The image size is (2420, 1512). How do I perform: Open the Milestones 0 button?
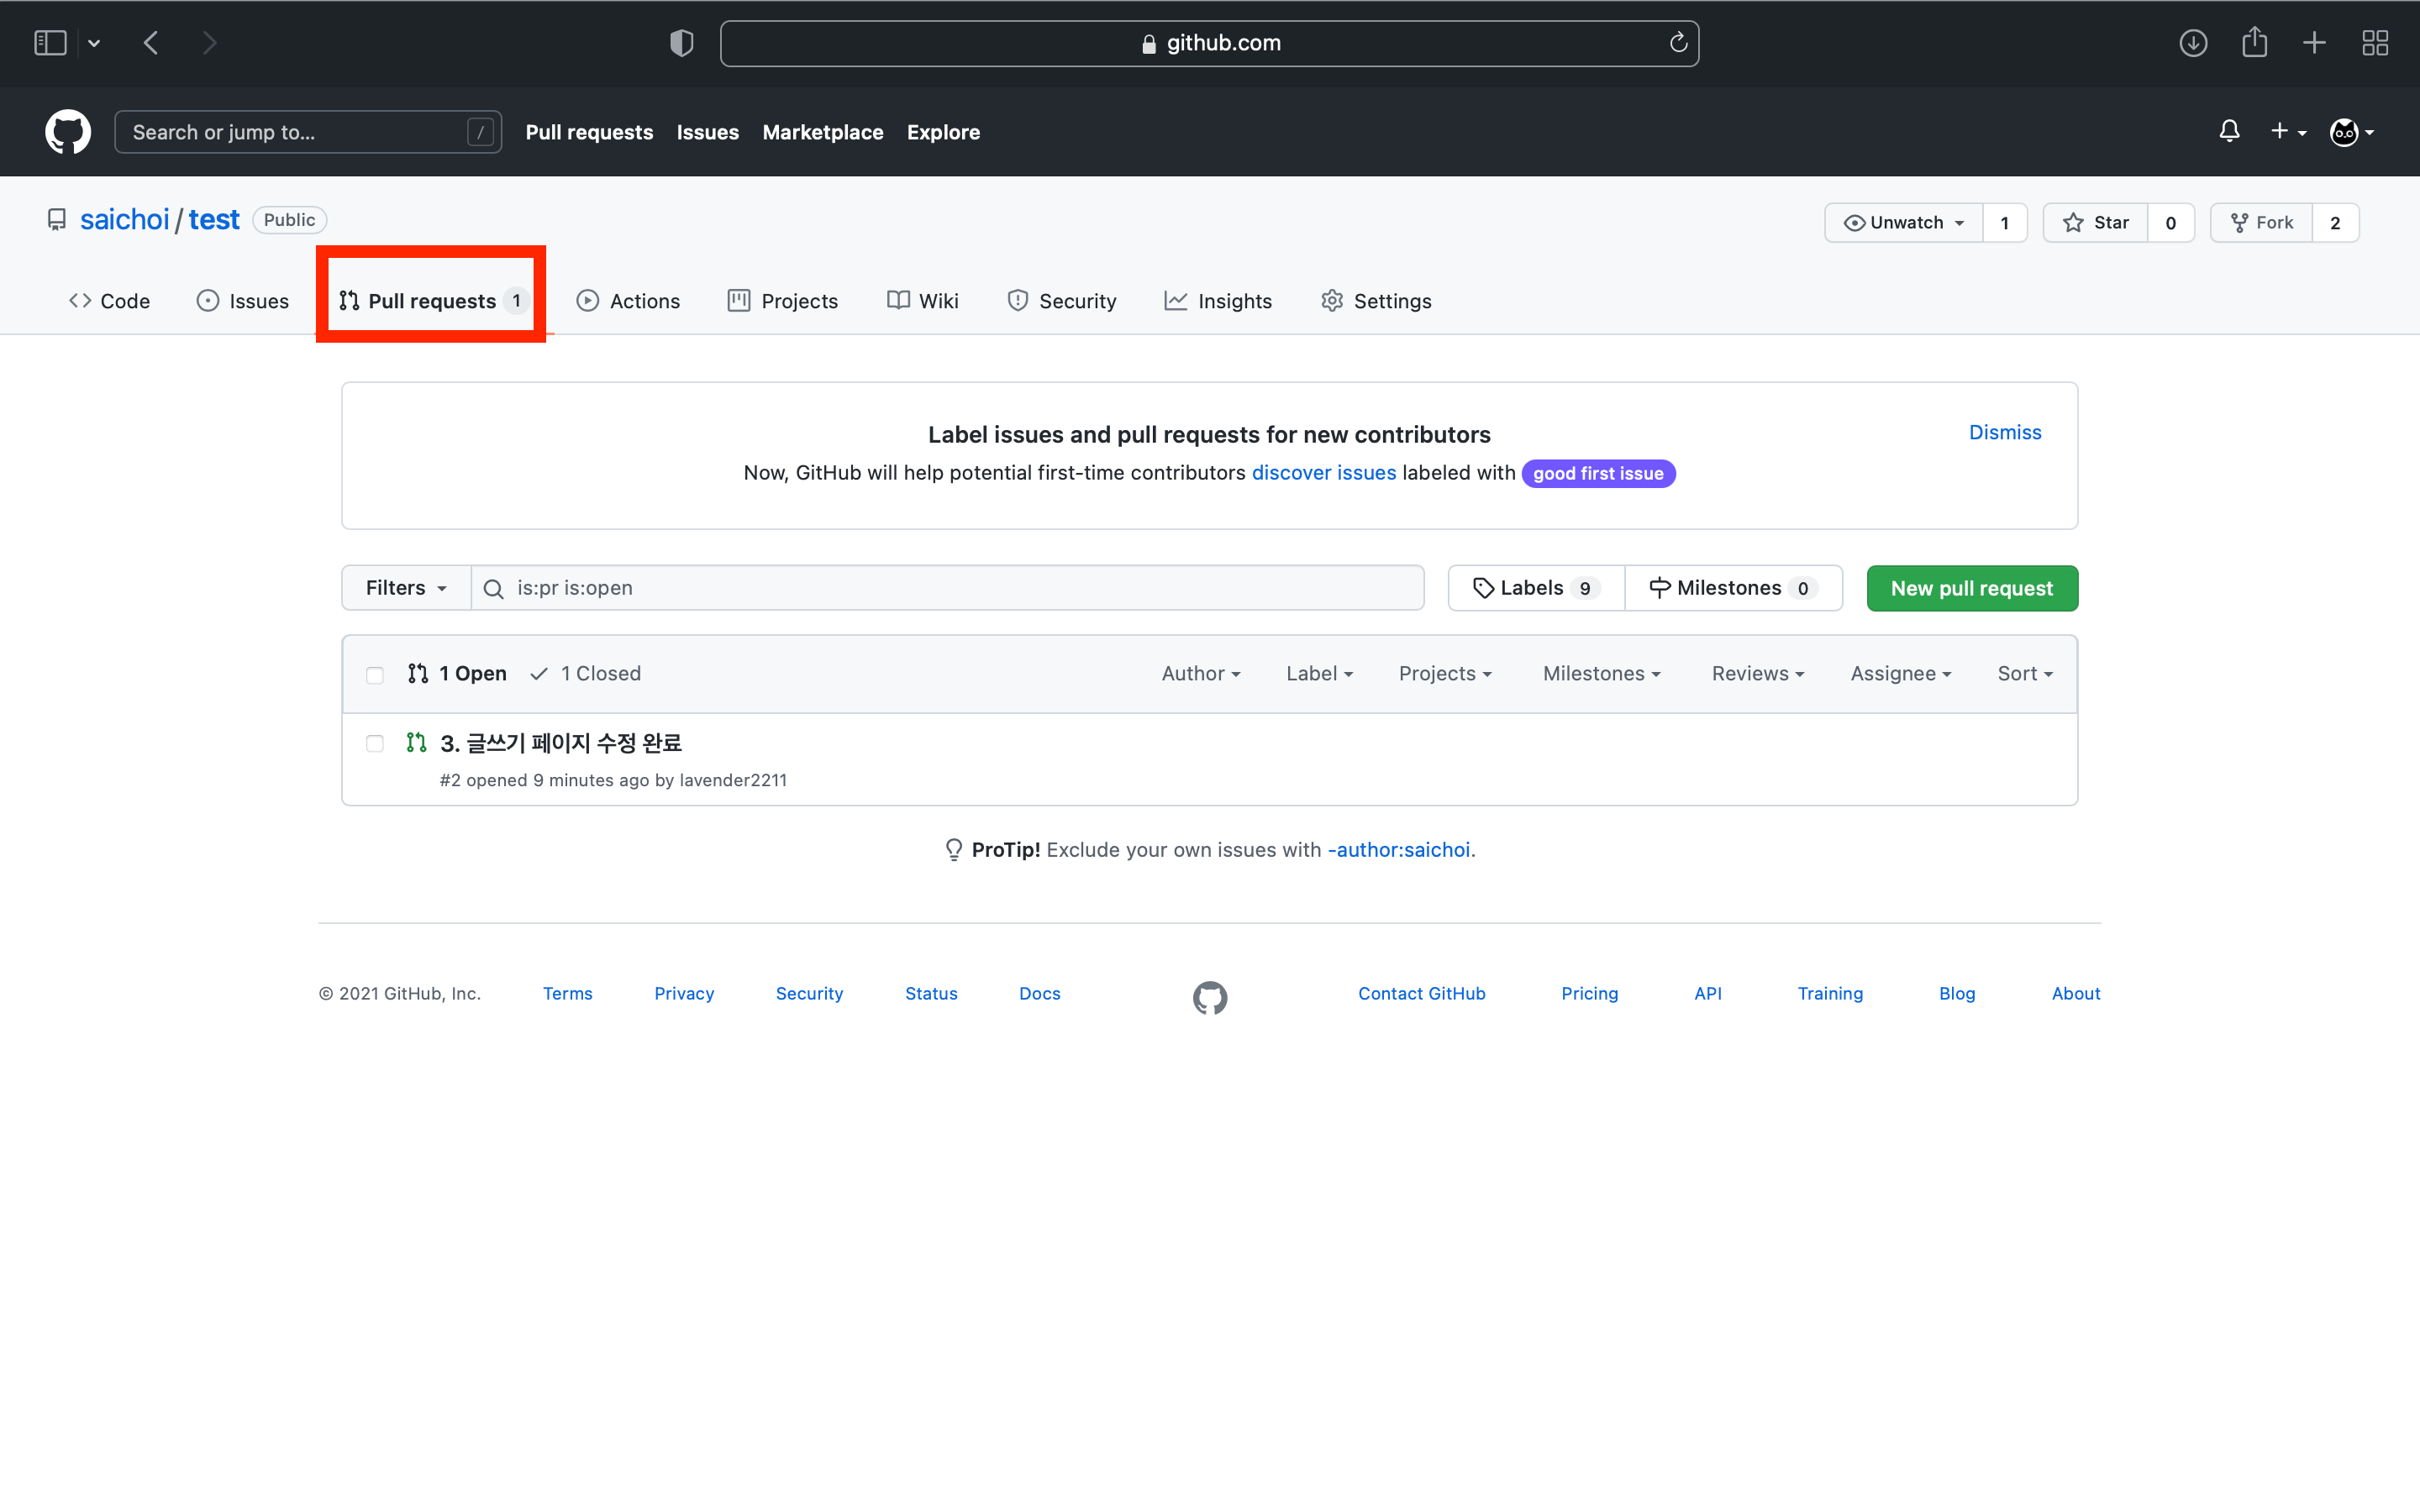[1733, 588]
